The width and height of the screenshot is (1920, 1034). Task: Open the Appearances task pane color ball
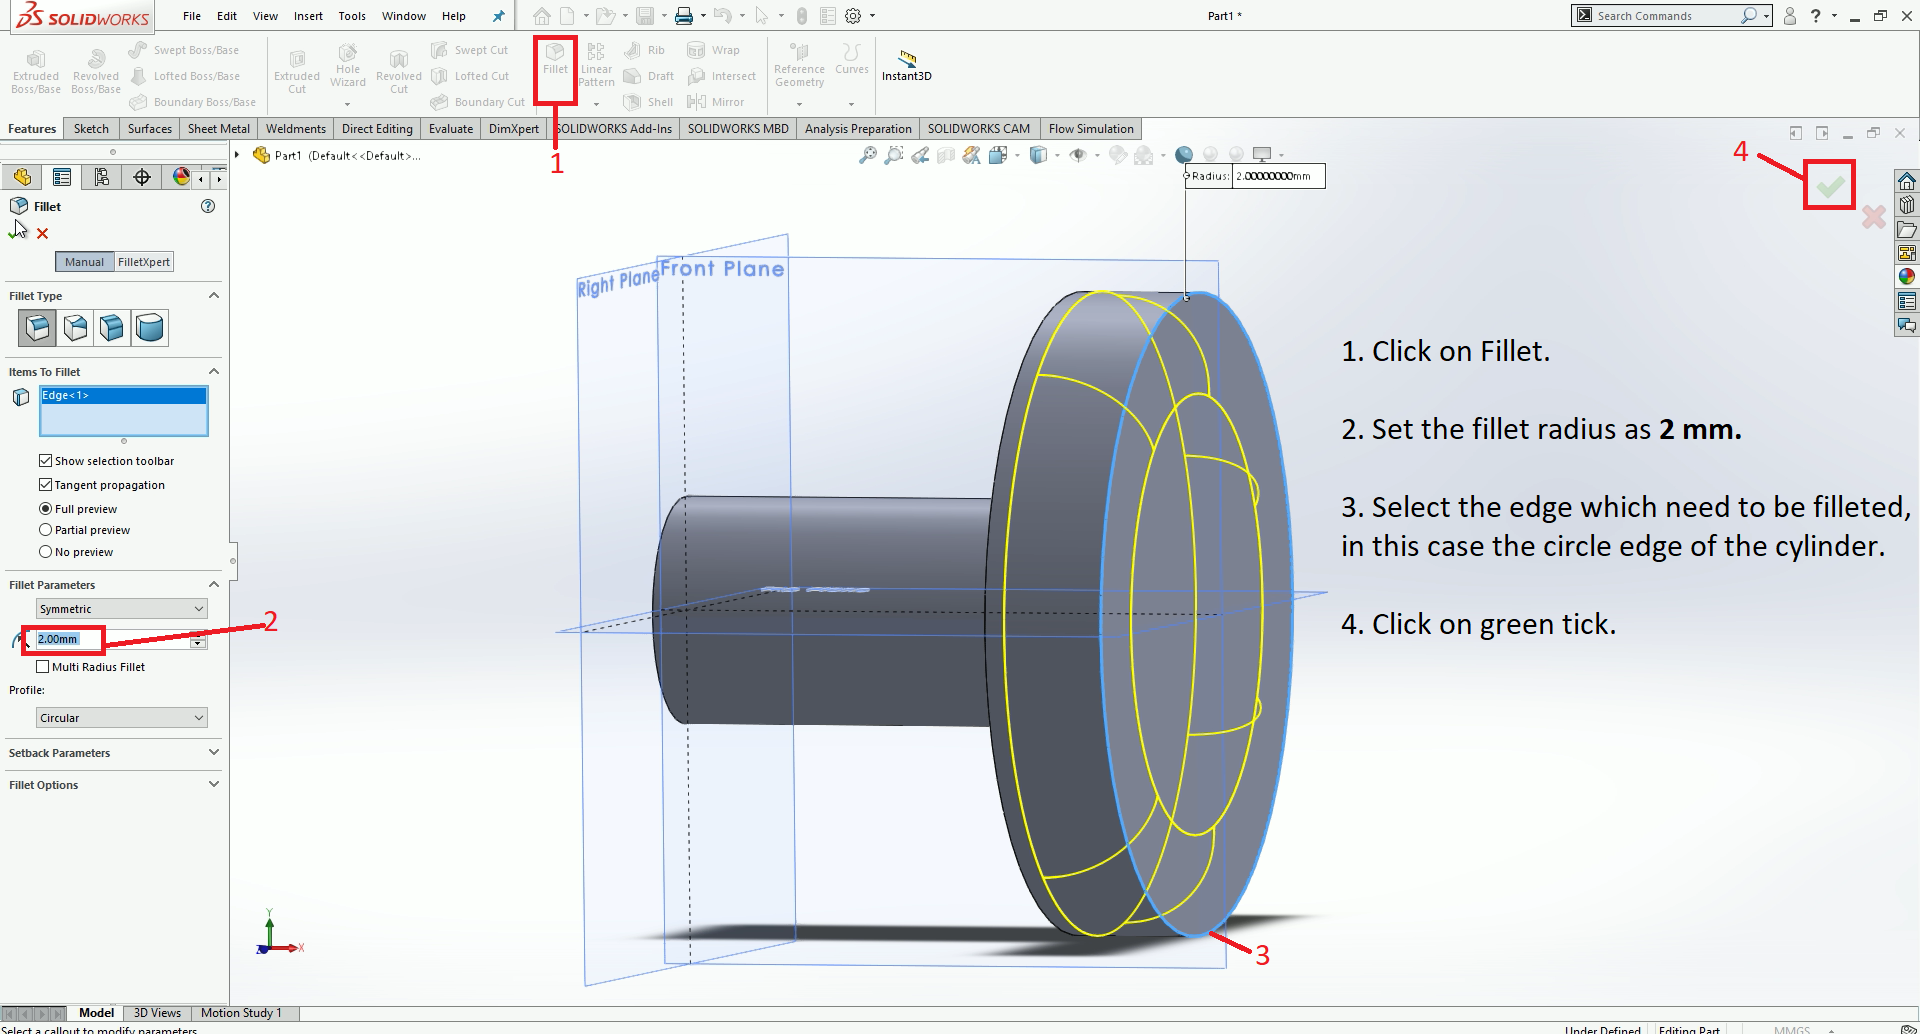(x=1907, y=277)
